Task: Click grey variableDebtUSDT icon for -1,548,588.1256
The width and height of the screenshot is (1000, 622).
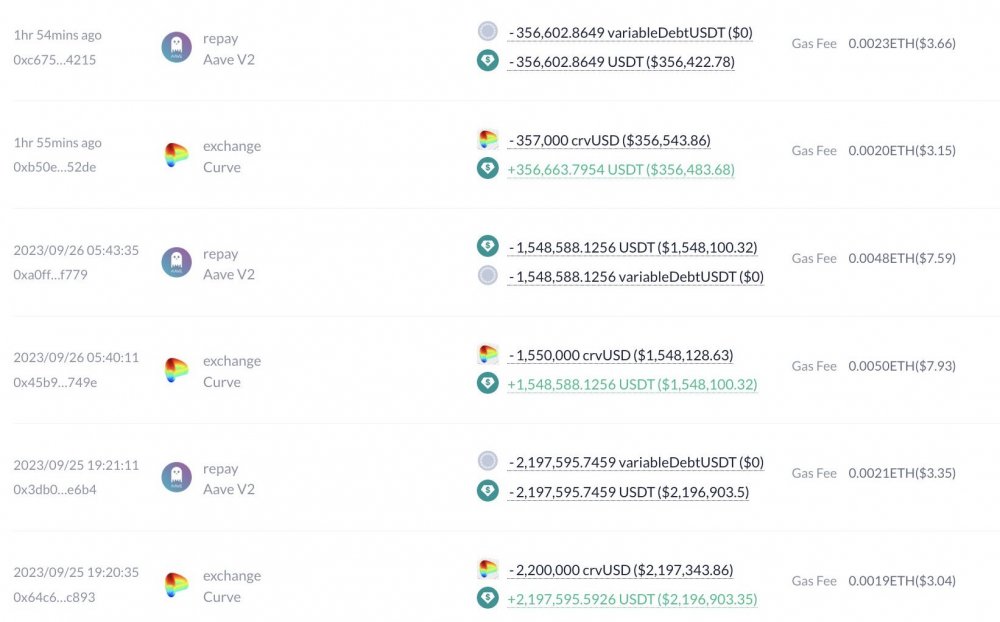Action: 488,276
